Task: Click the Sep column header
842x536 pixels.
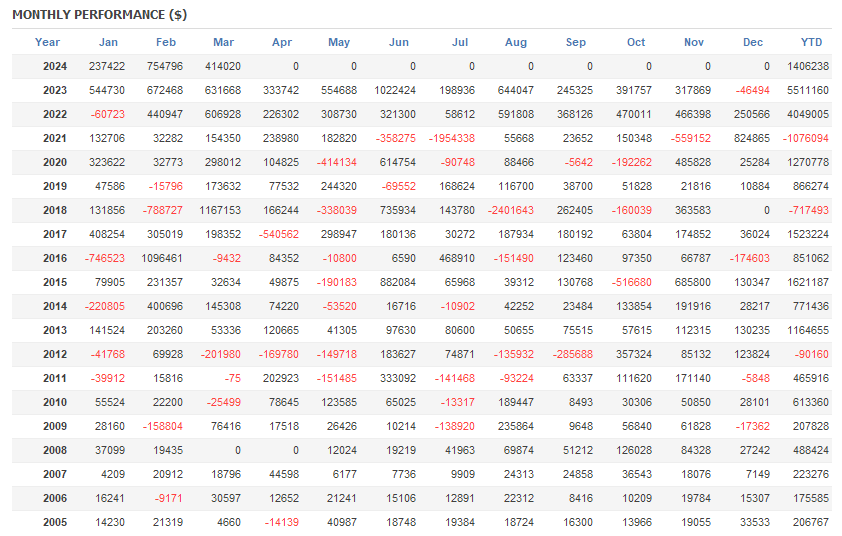Action: [x=576, y=42]
